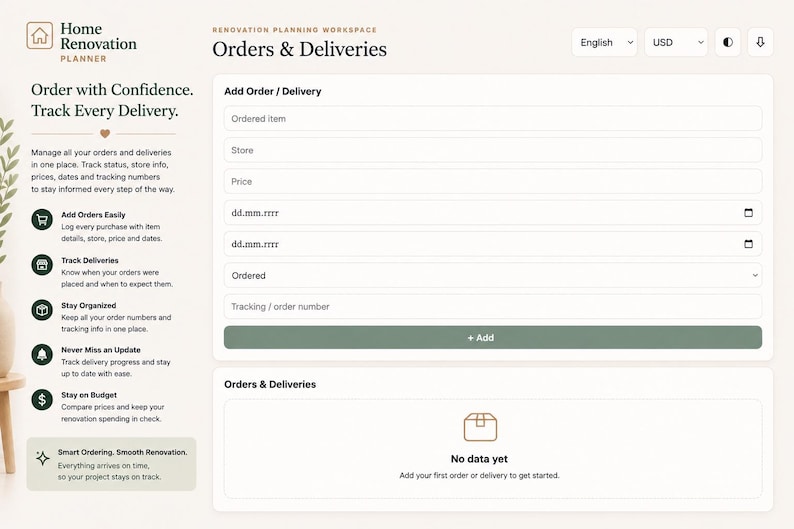Image resolution: width=794 pixels, height=529 pixels.
Task: Click the empty-state package box icon
Action: (480, 427)
